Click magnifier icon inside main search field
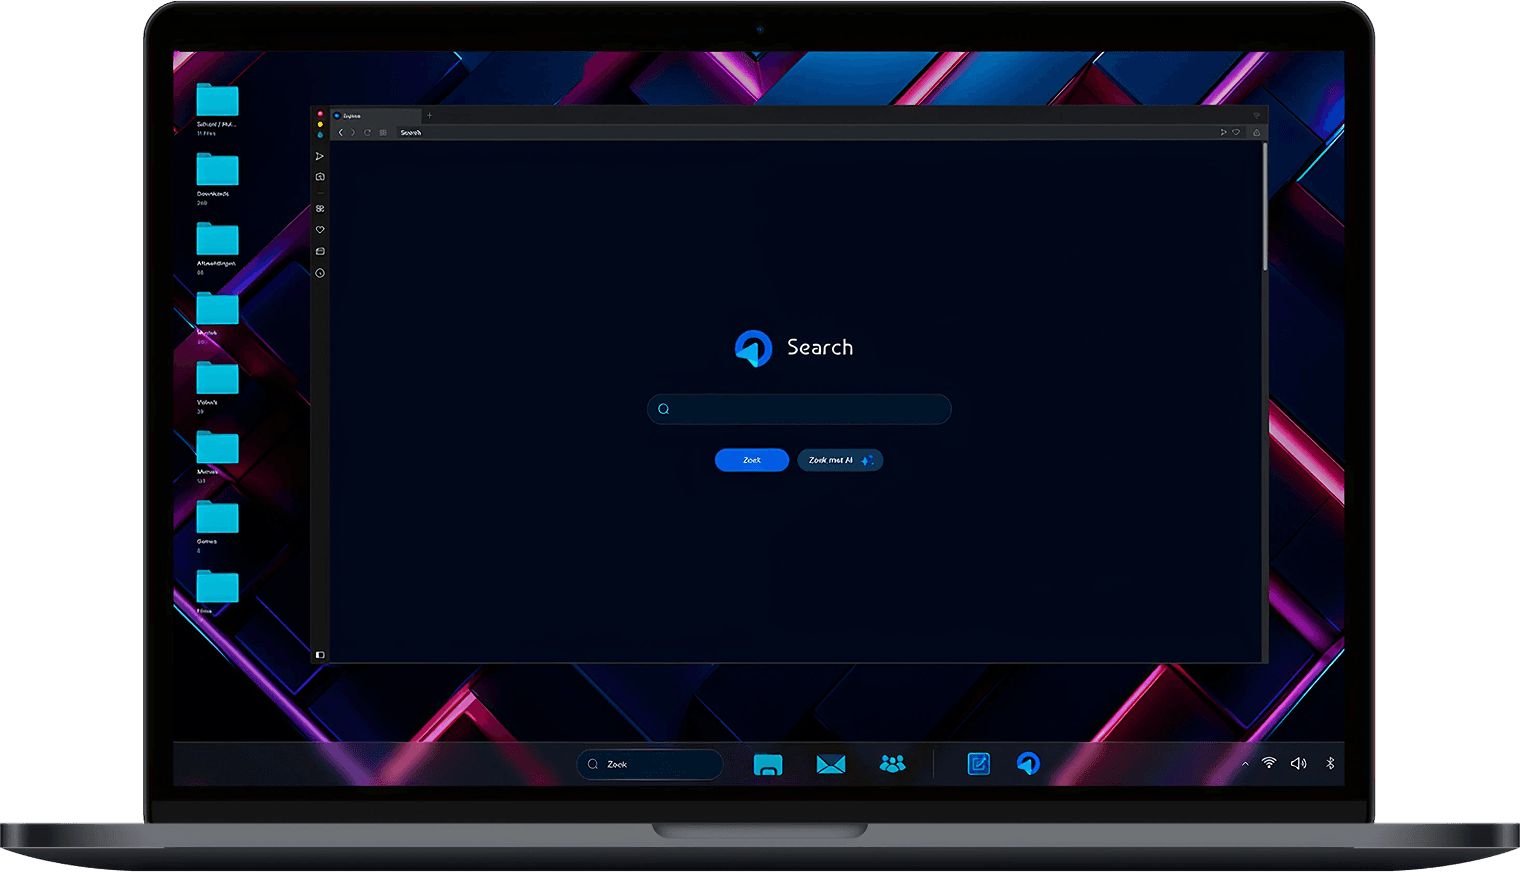This screenshot has width=1520, height=872. click(663, 409)
